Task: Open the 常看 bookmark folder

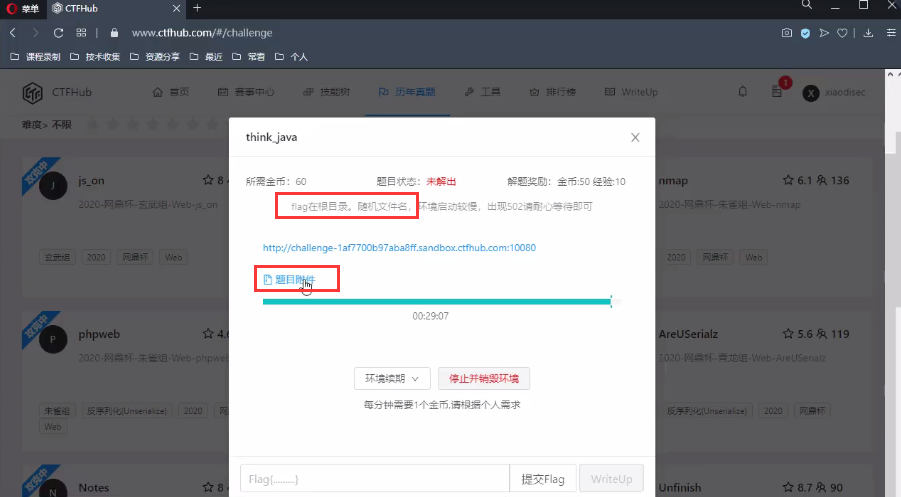Action: click(x=248, y=57)
